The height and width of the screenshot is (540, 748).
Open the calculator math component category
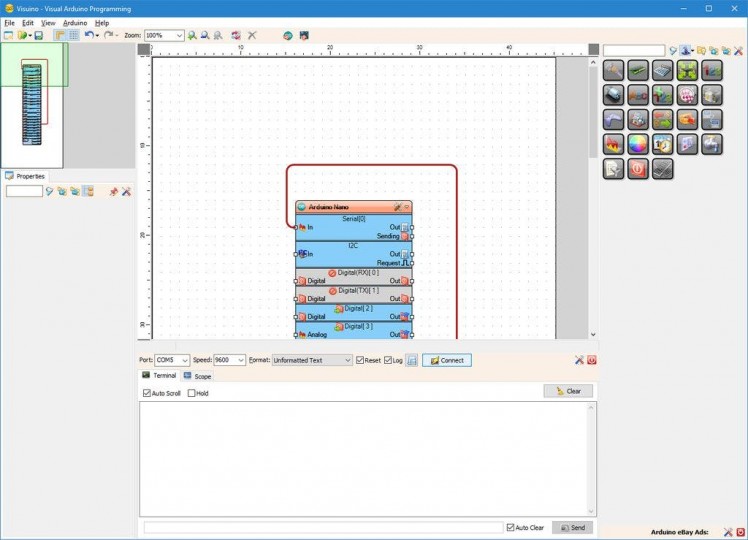[x=663, y=70]
